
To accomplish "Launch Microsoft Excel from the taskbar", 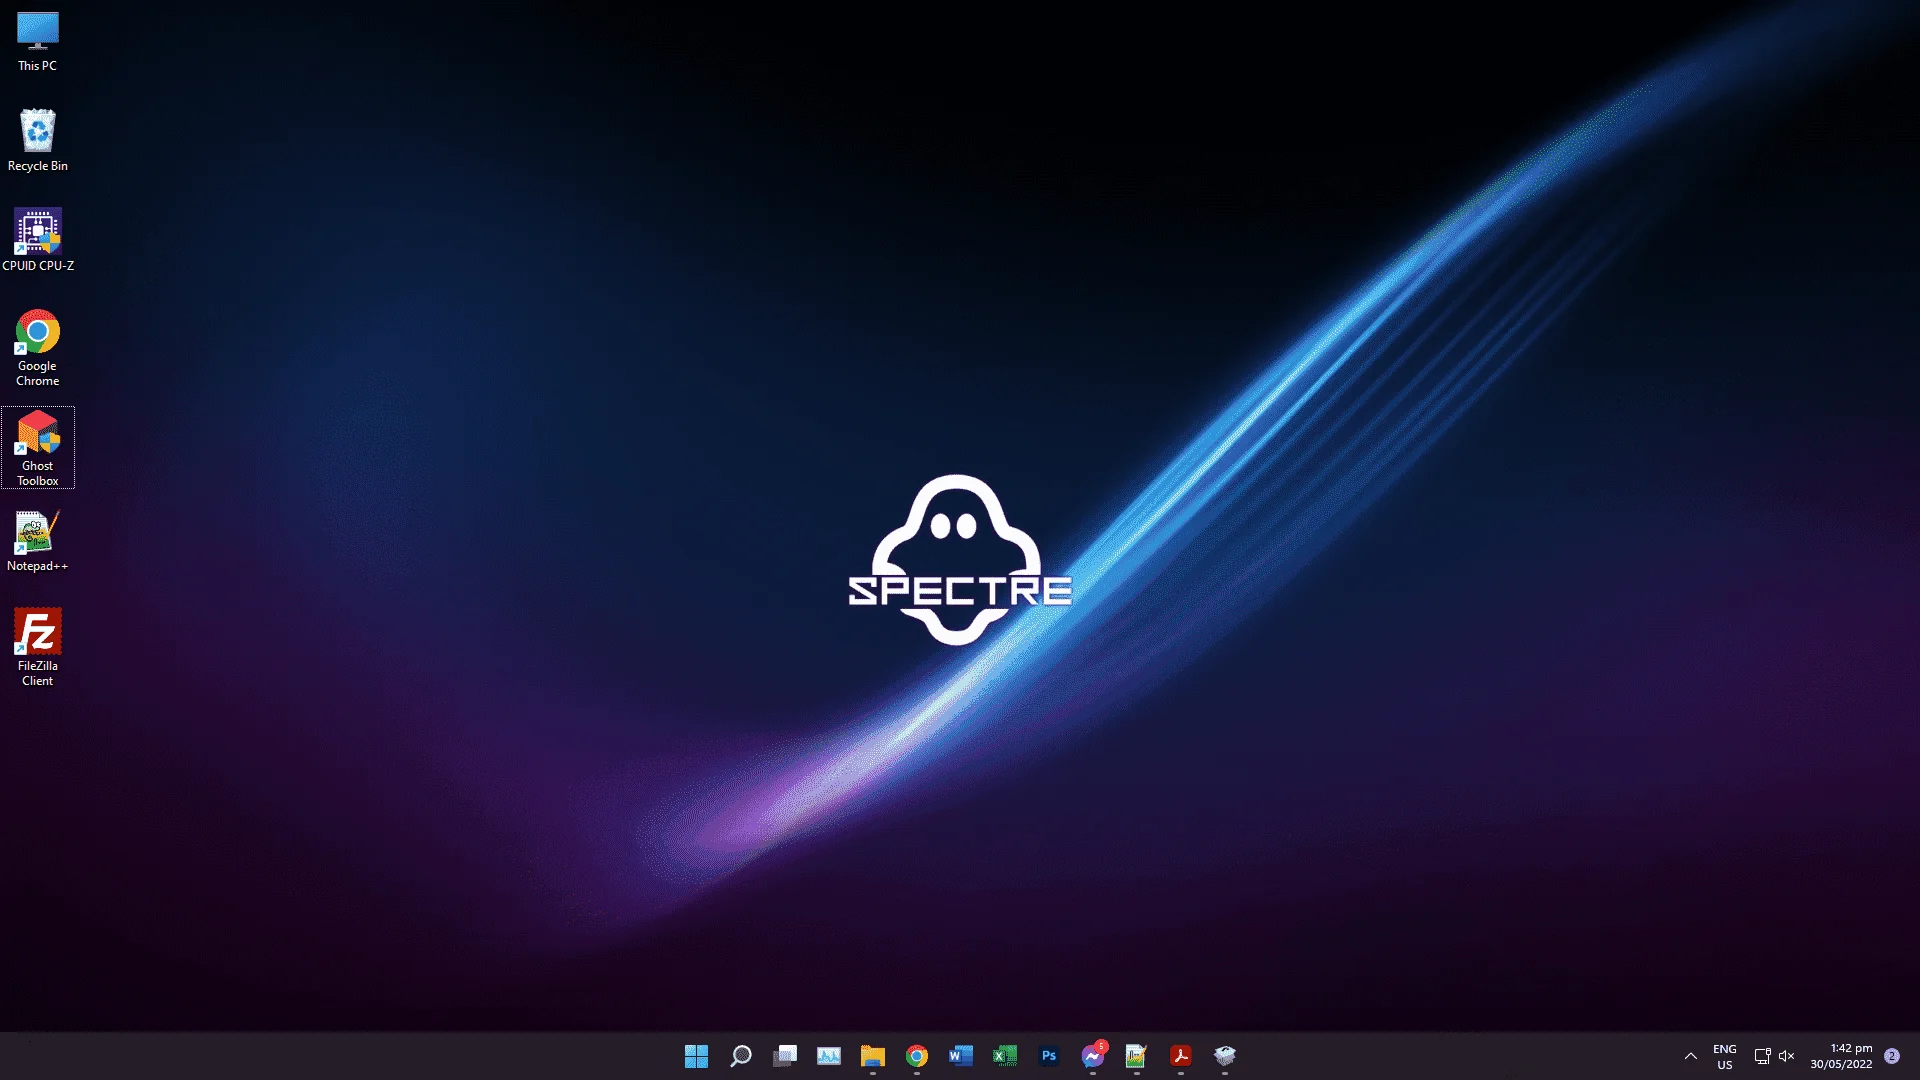I will pyautogui.click(x=1005, y=1056).
